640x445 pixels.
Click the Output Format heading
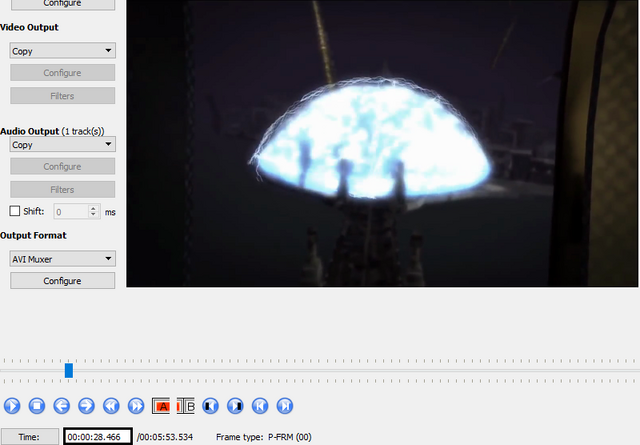[x=33, y=236]
